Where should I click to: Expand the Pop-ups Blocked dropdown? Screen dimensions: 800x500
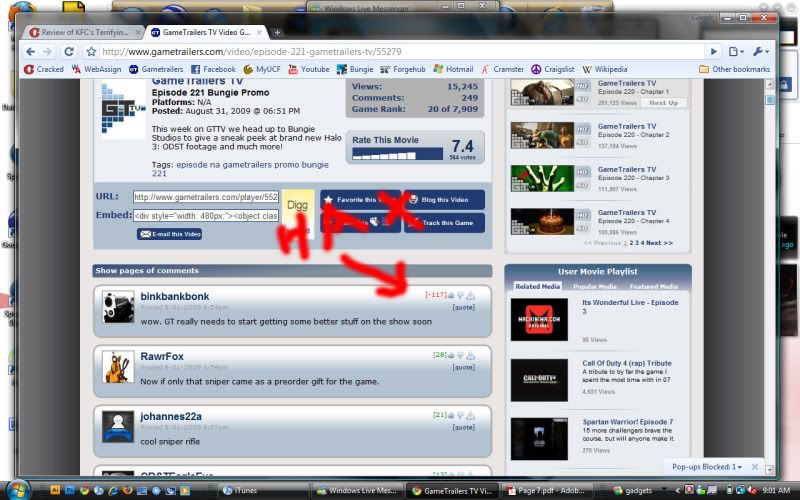tap(706, 466)
